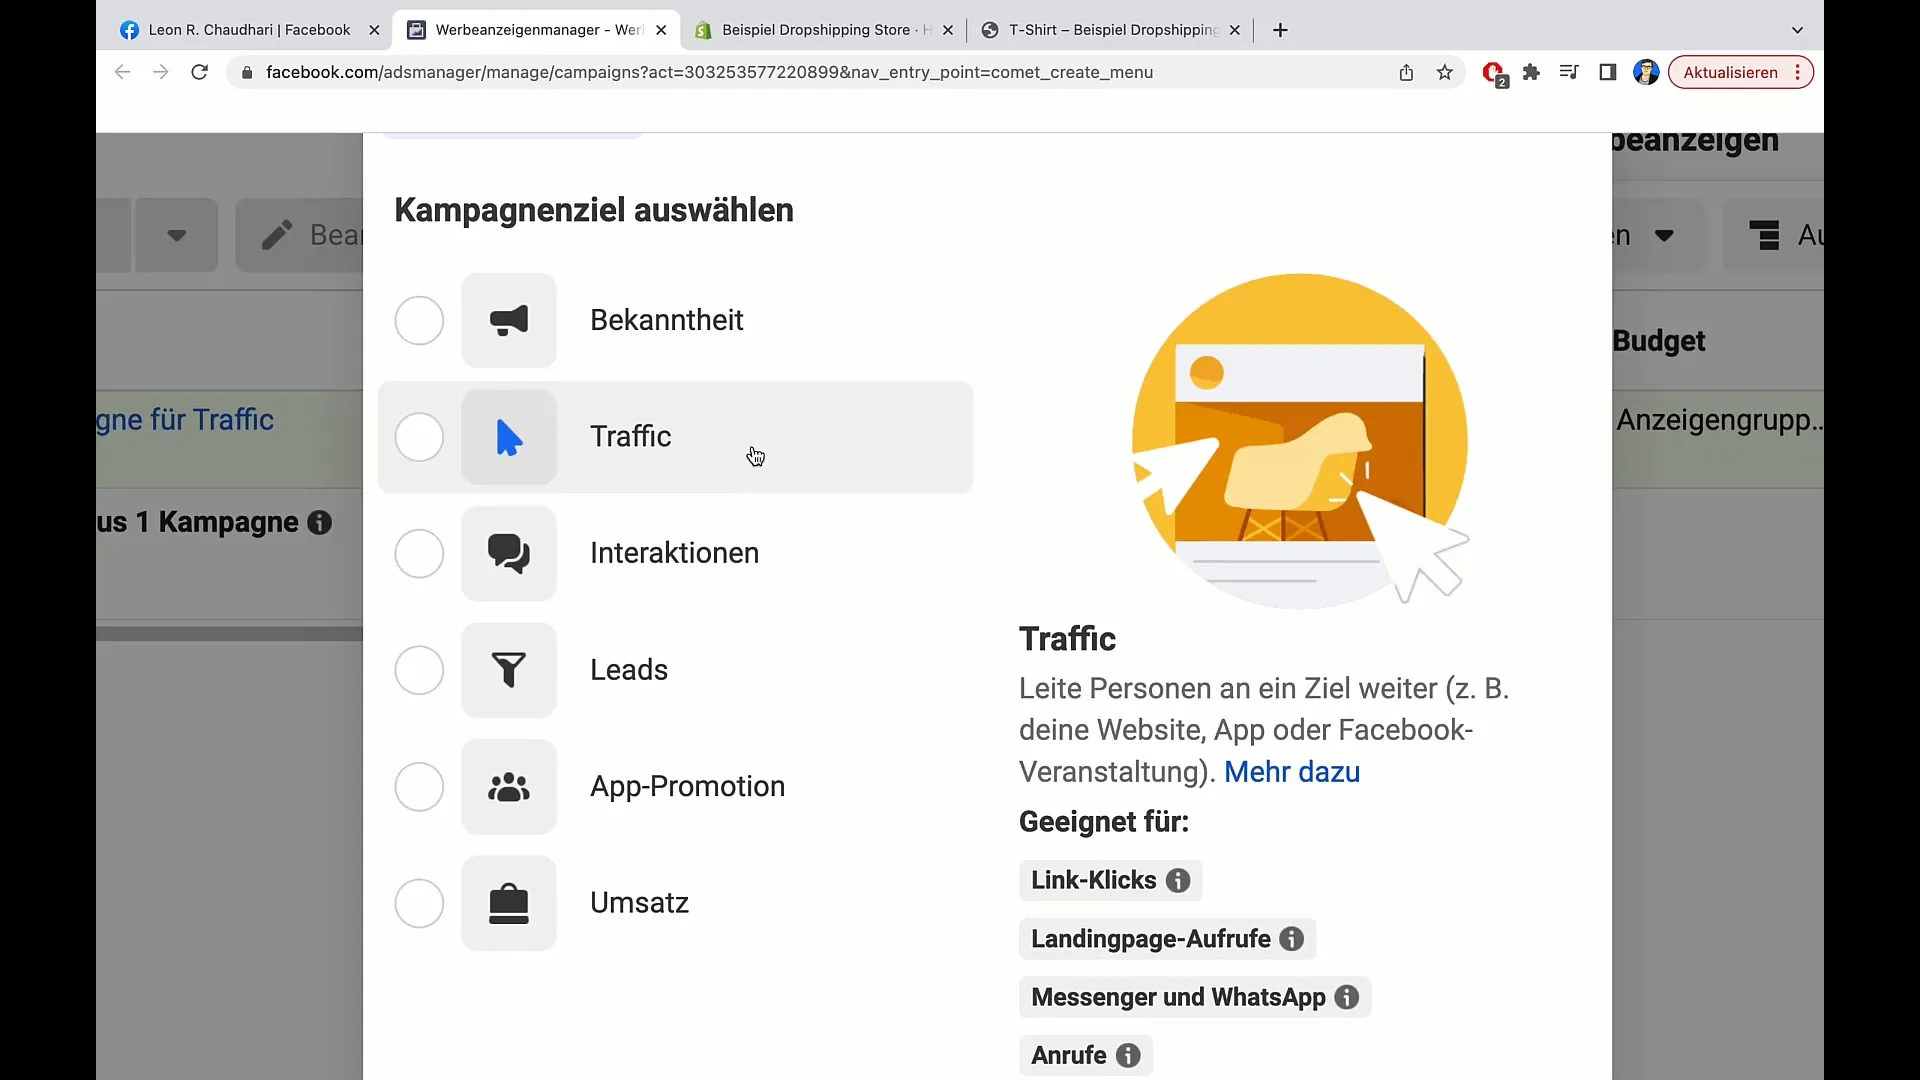This screenshot has width=1920, height=1080.
Task: Click the Aktualisieren button
Action: tap(1730, 73)
